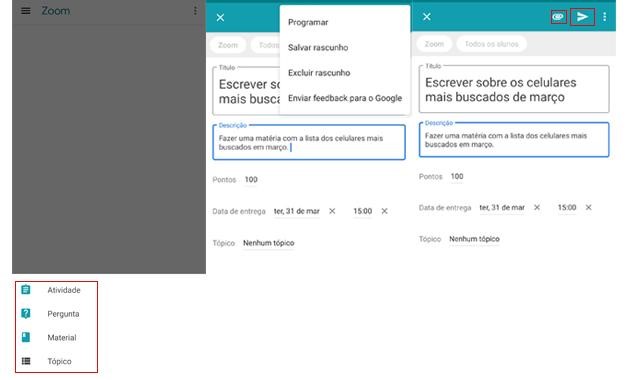Select Programar from the menu
The height and width of the screenshot is (380, 628).
(x=308, y=22)
